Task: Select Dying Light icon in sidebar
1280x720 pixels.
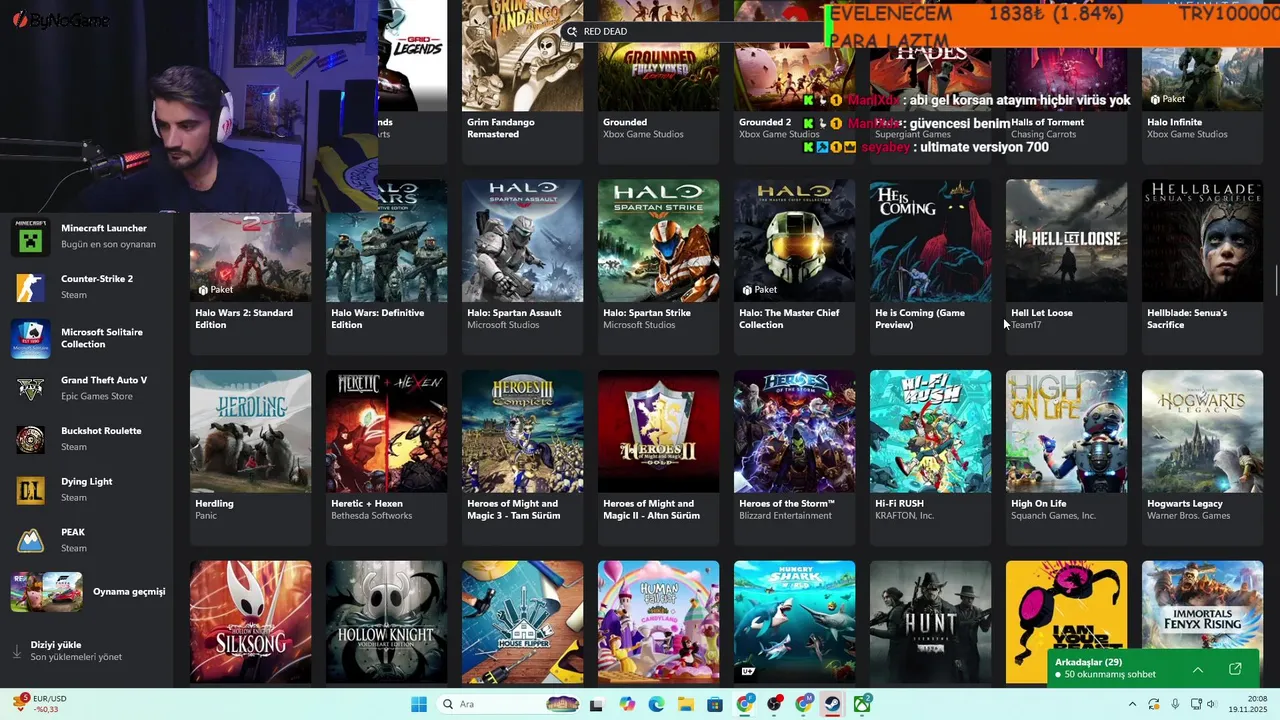Action: (30, 490)
